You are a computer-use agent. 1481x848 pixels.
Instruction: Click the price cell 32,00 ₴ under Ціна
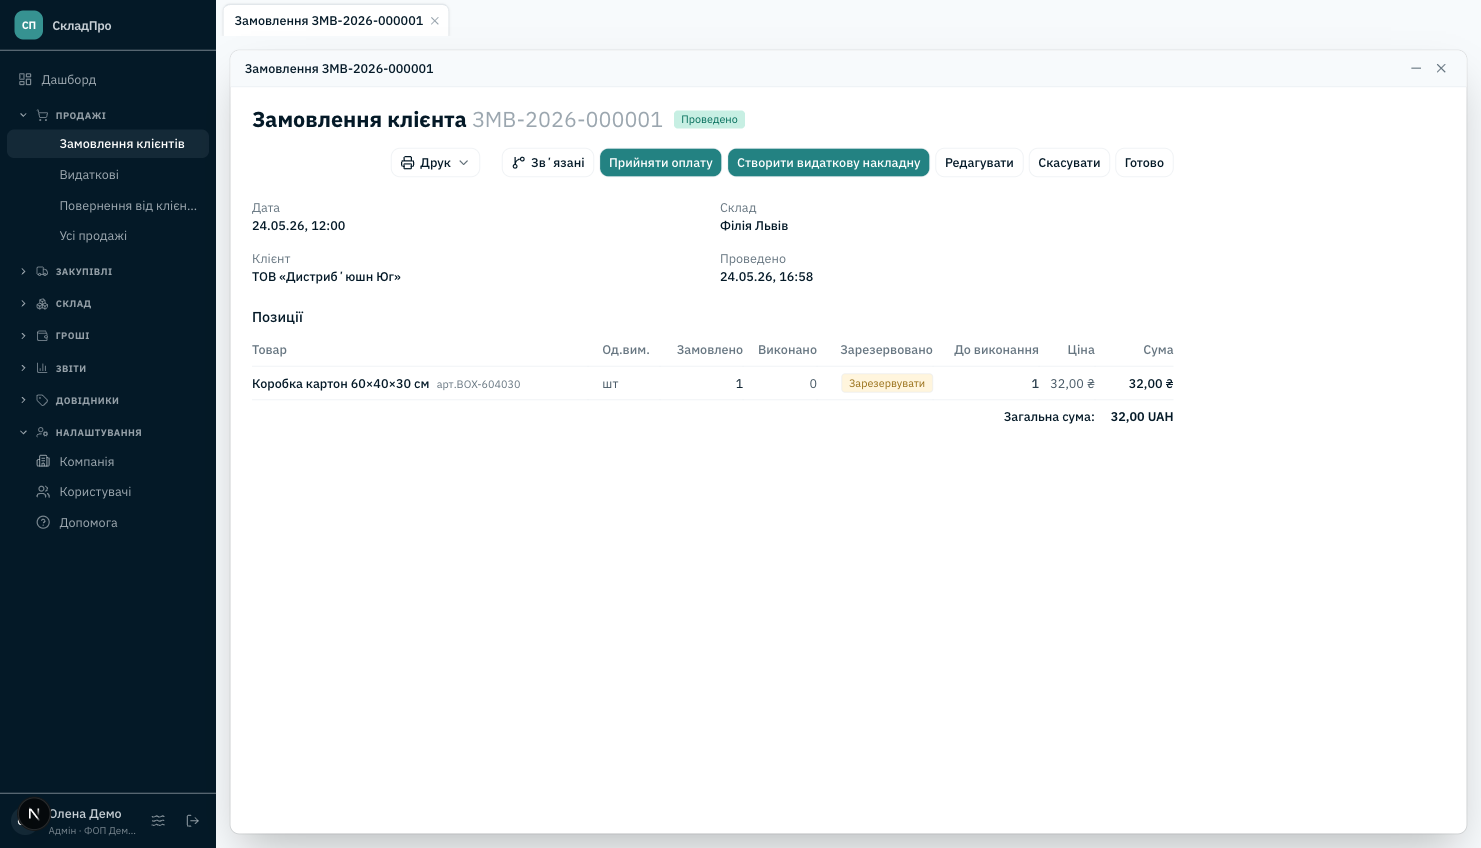1072,384
